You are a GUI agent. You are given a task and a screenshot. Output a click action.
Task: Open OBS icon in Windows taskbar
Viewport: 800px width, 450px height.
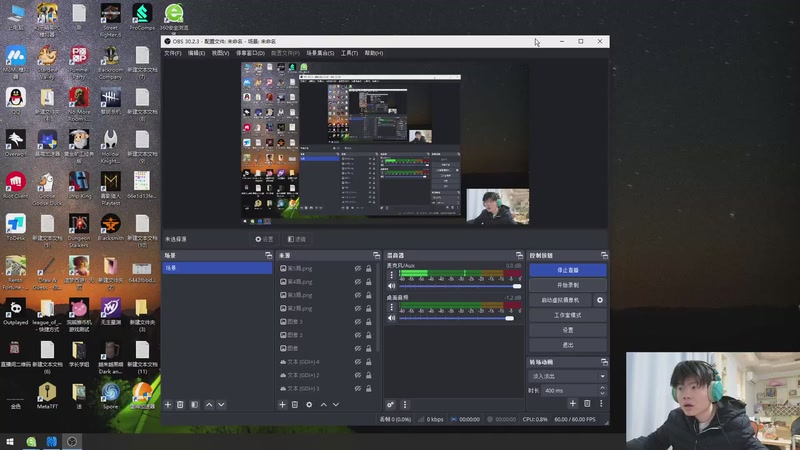(x=72, y=442)
